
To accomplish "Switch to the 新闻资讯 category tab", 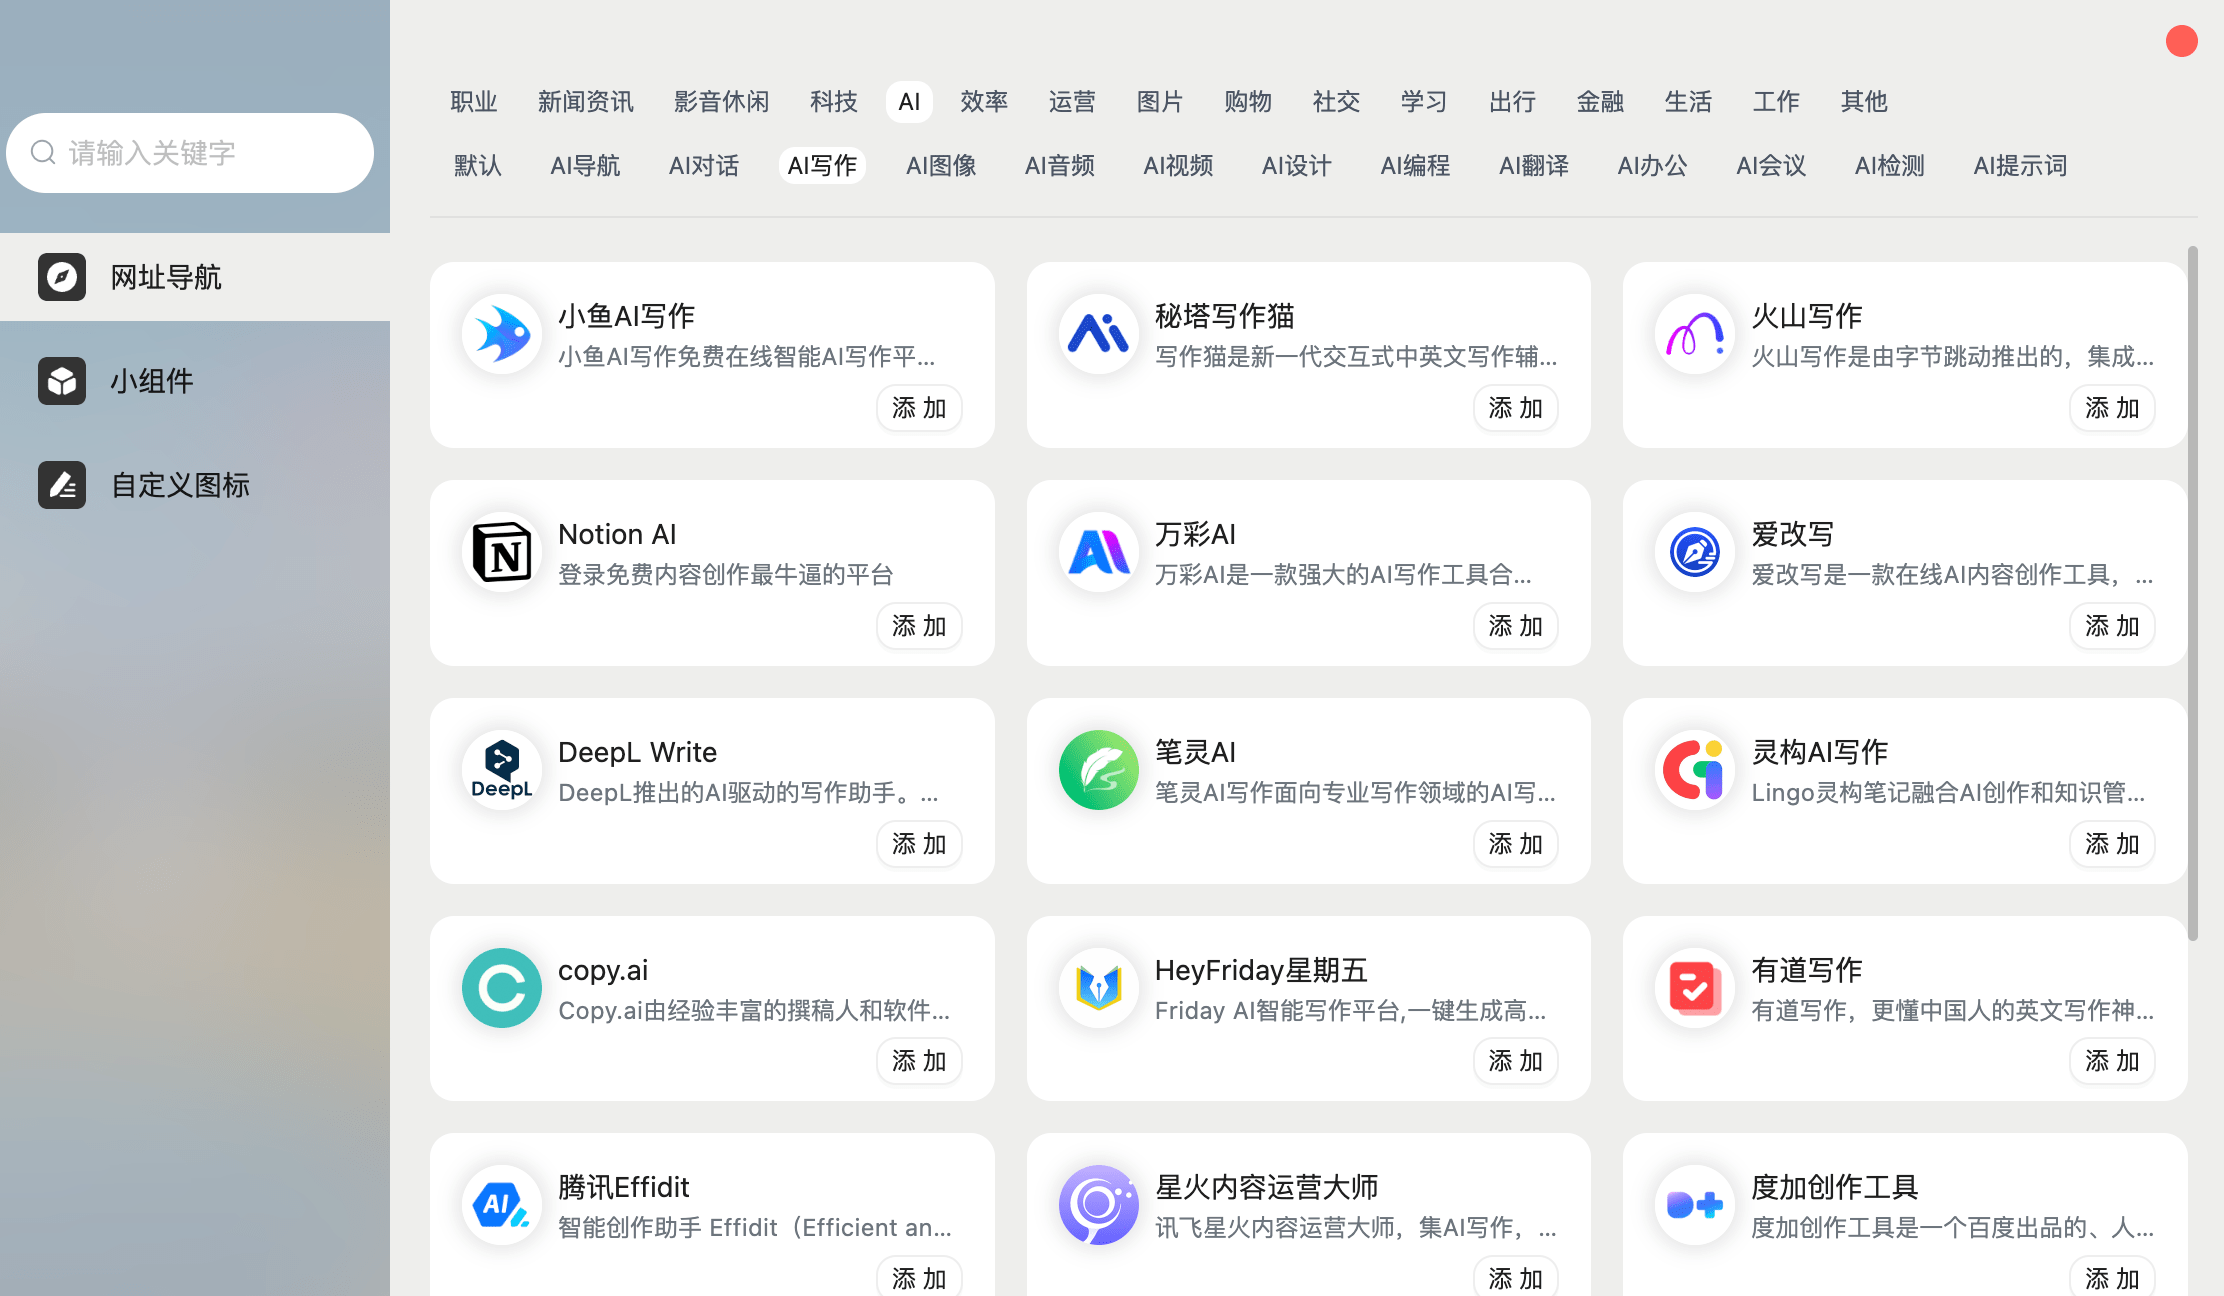I will [x=586, y=102].
